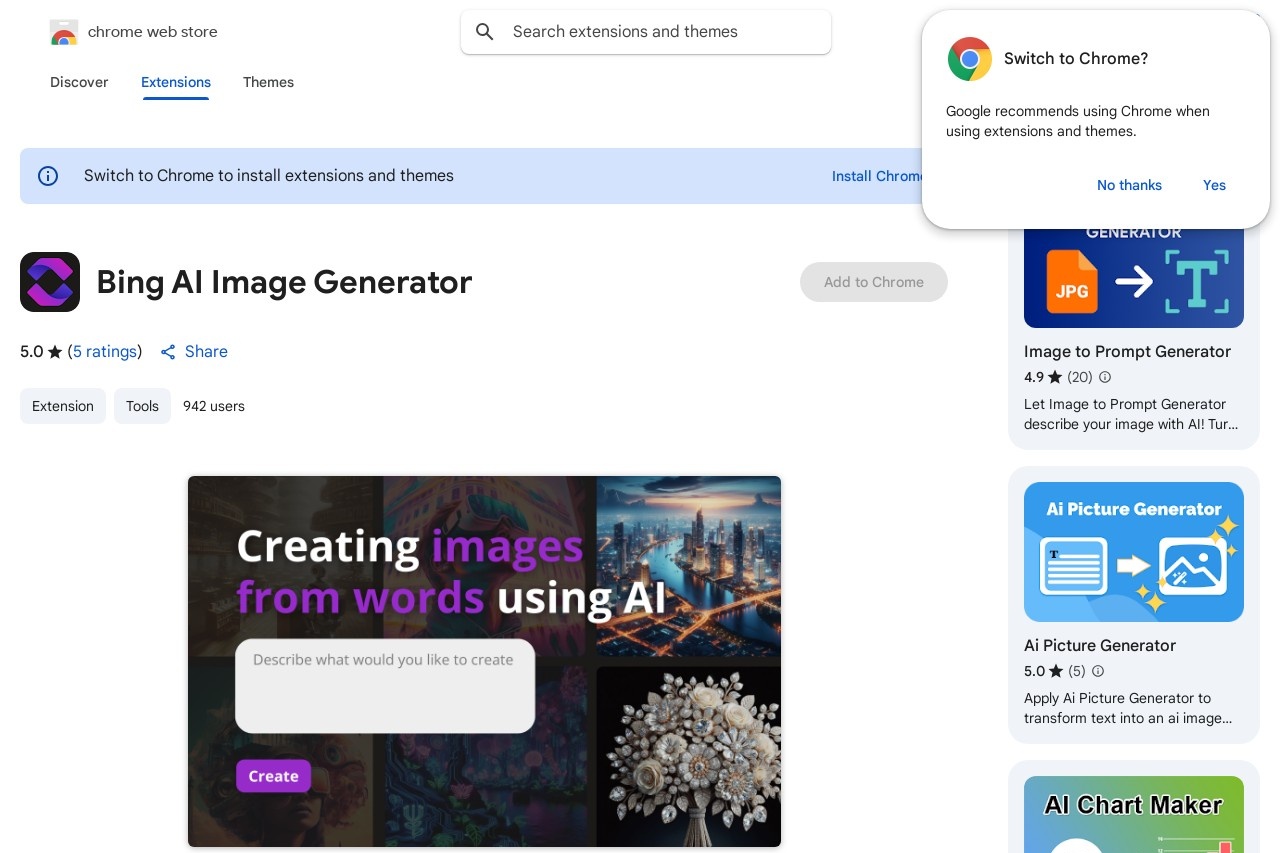Dismiss popup with No thanks
The image size is (1280, 853).
pyautogui.click(x=1129, y=185)
